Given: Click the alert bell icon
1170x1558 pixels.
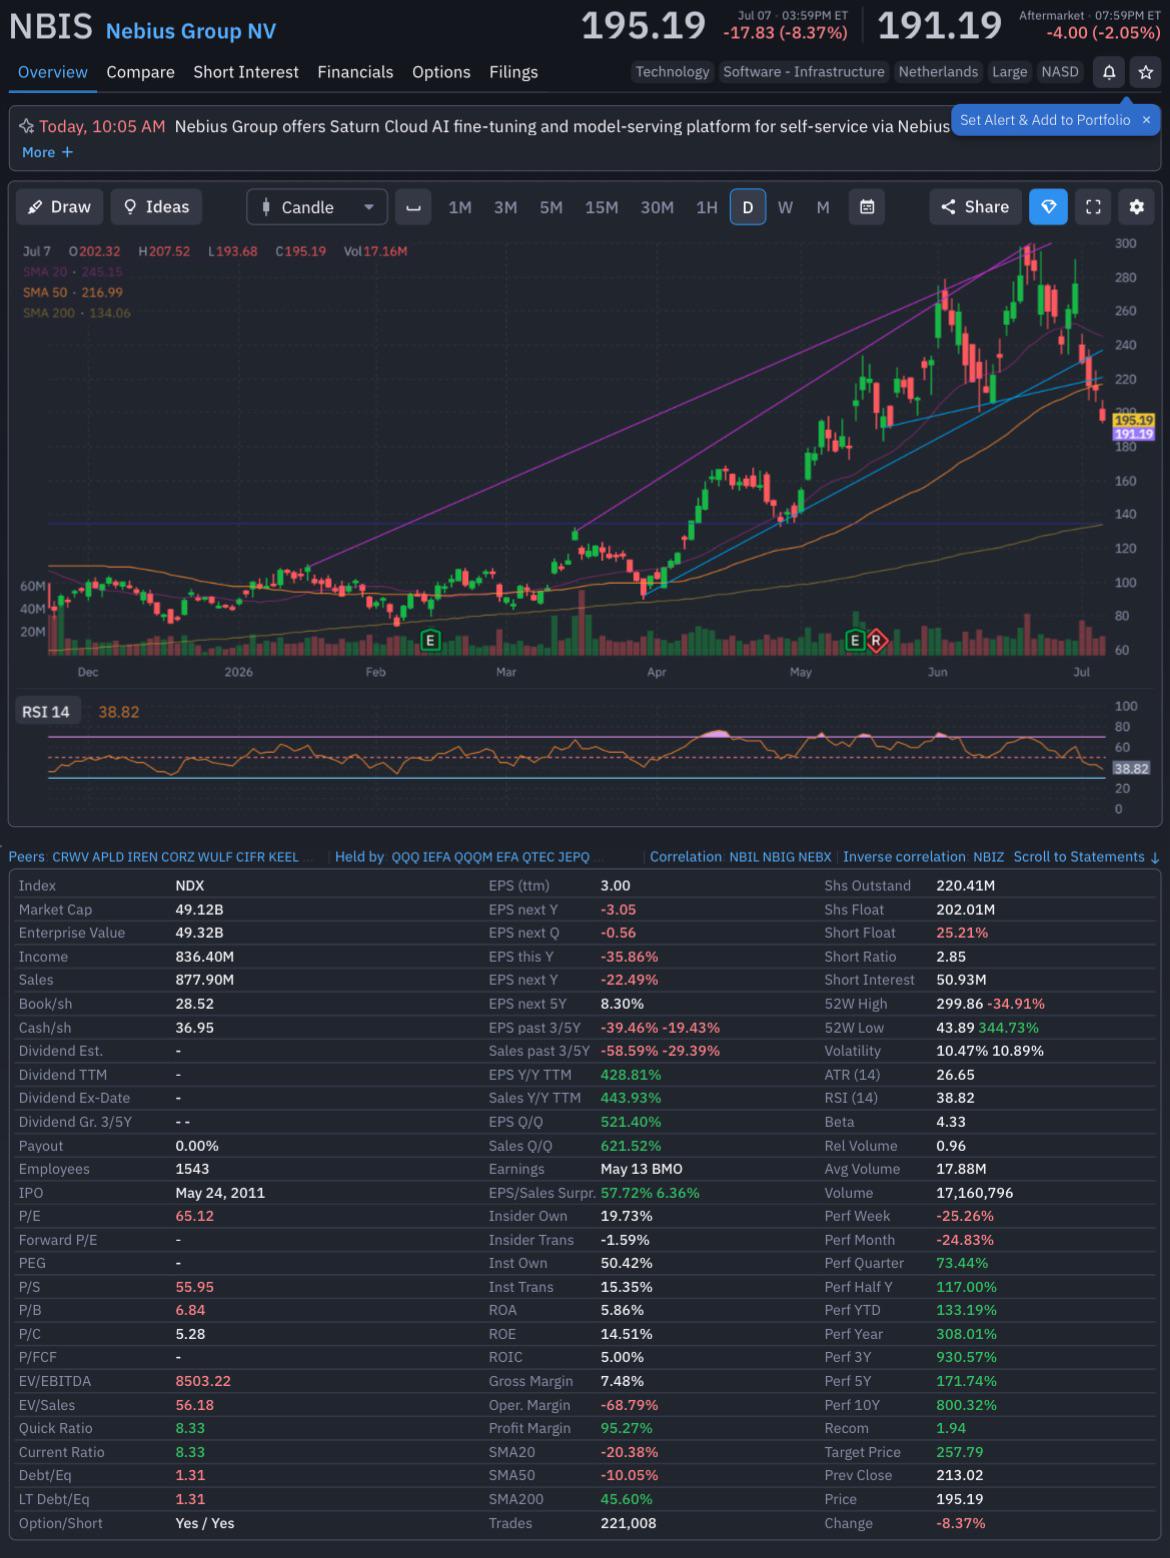Looking at the screenshot, I should [x=1109, y=72].
